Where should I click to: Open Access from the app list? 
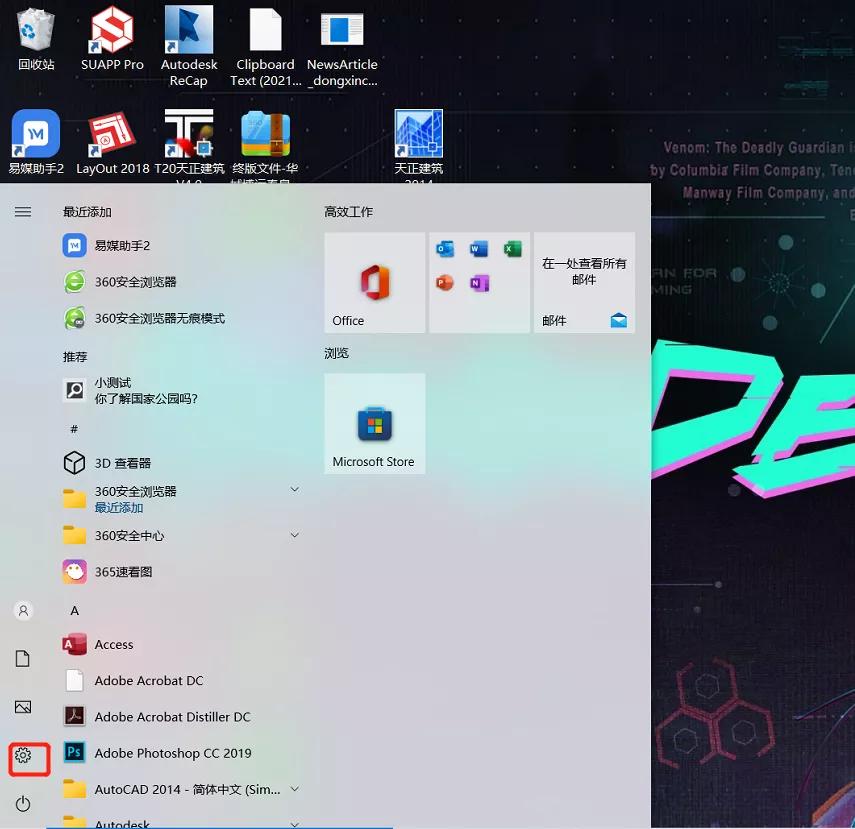[114, 644]
